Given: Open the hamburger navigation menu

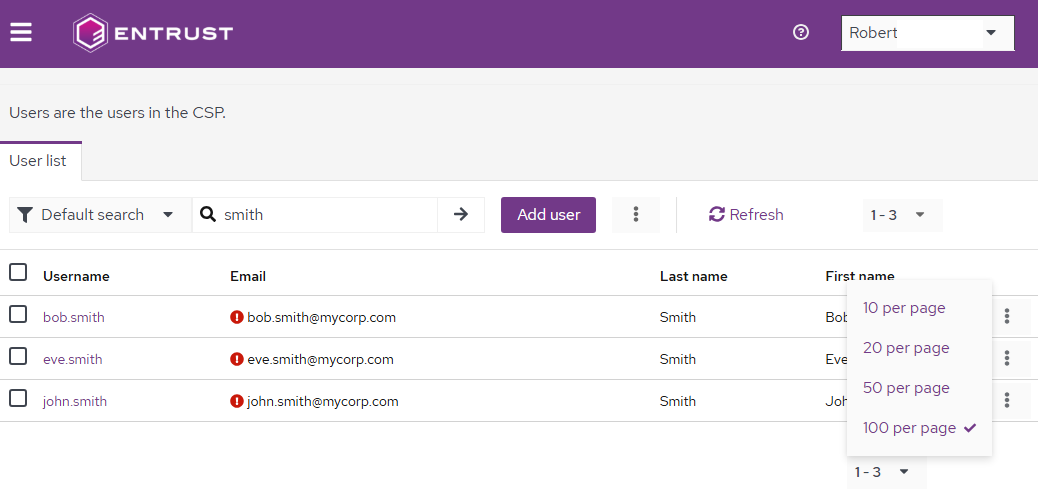Looking at the screenshot, I should pos(21,33).
